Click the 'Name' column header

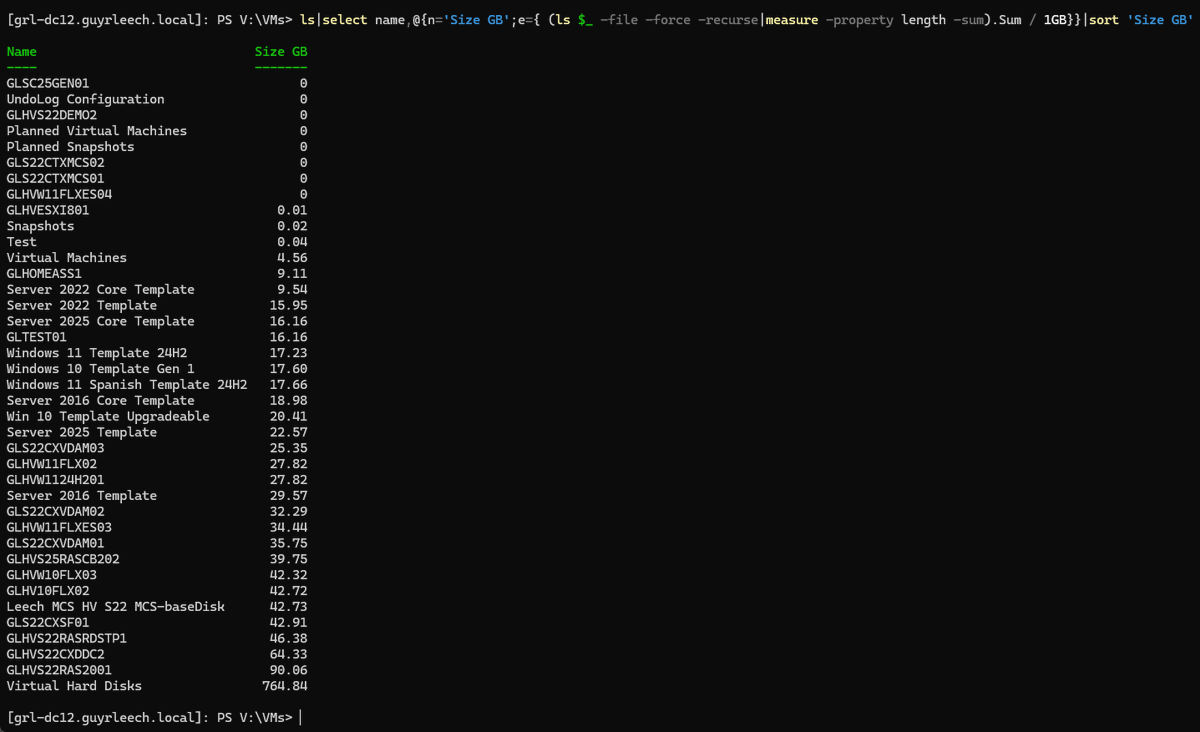pyautogui.click(x=22, y=51)
